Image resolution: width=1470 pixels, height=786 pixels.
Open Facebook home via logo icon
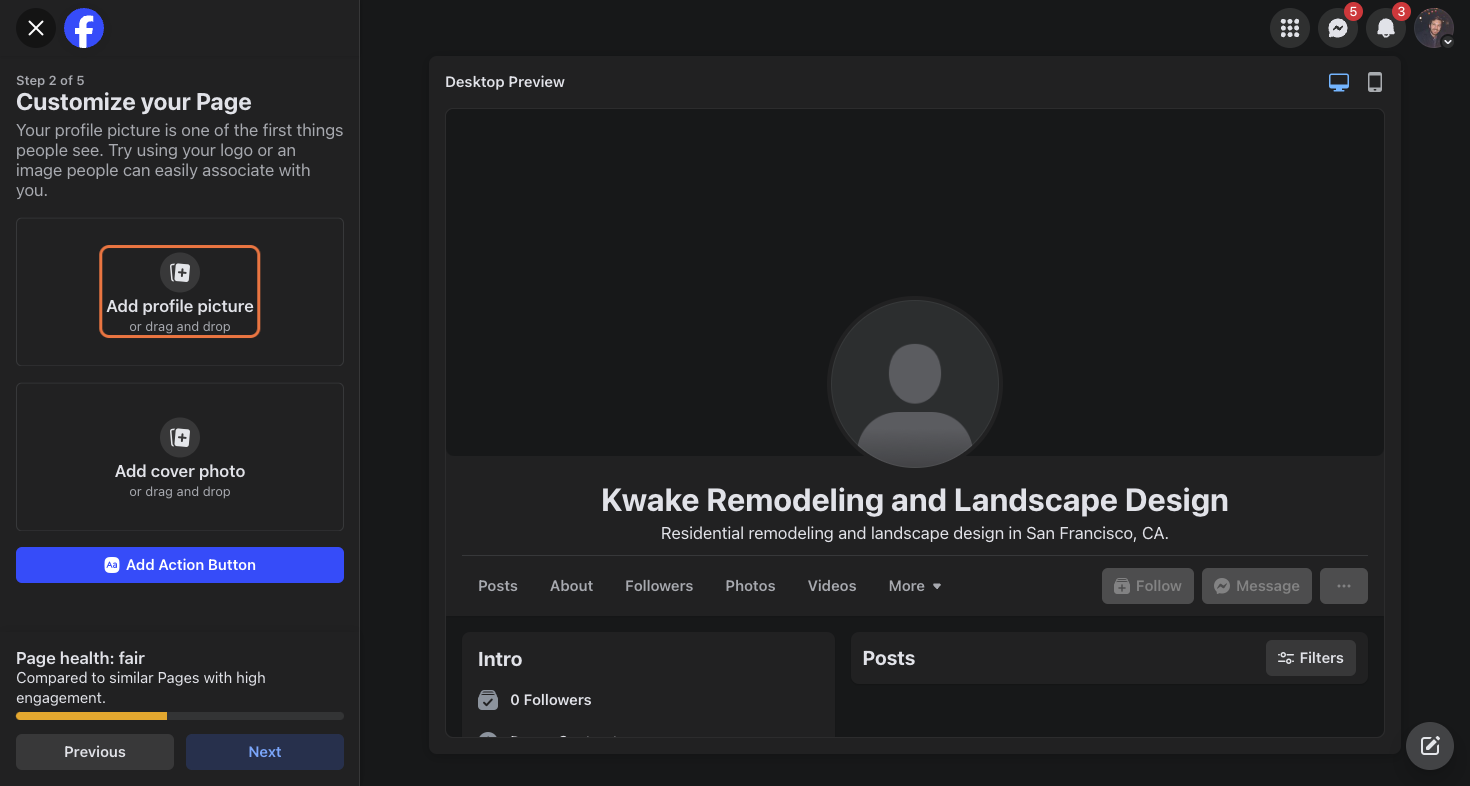click(x=84, y=28)
